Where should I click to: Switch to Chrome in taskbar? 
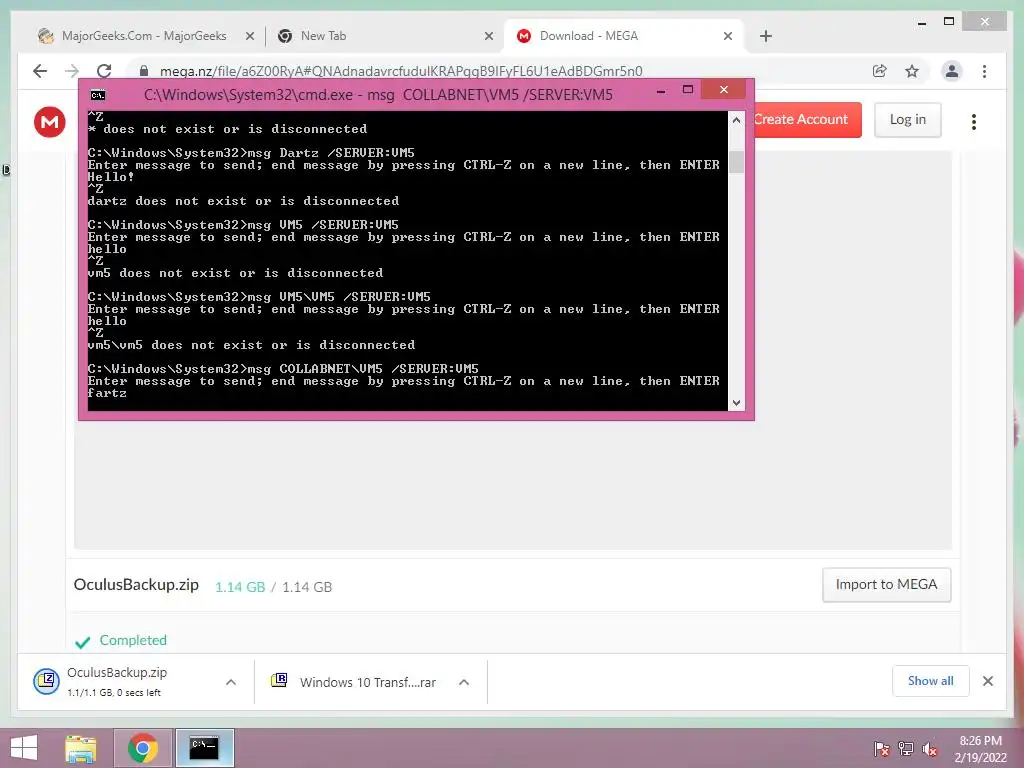point(143,748)
